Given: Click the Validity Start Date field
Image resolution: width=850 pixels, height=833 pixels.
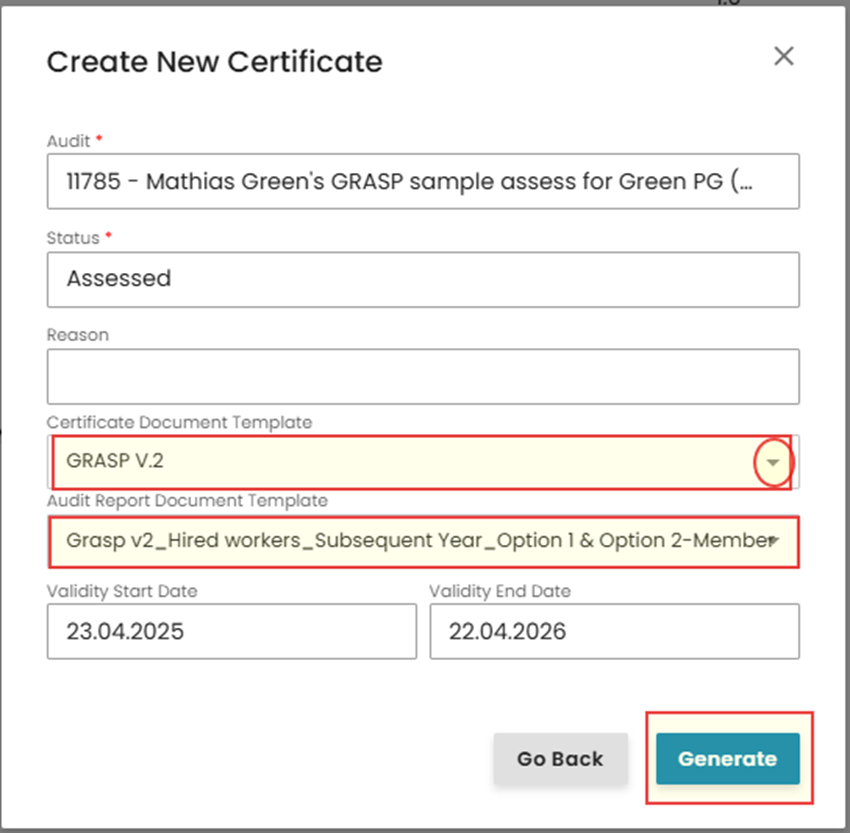Looking at the screenshot, I should point(231,631).
